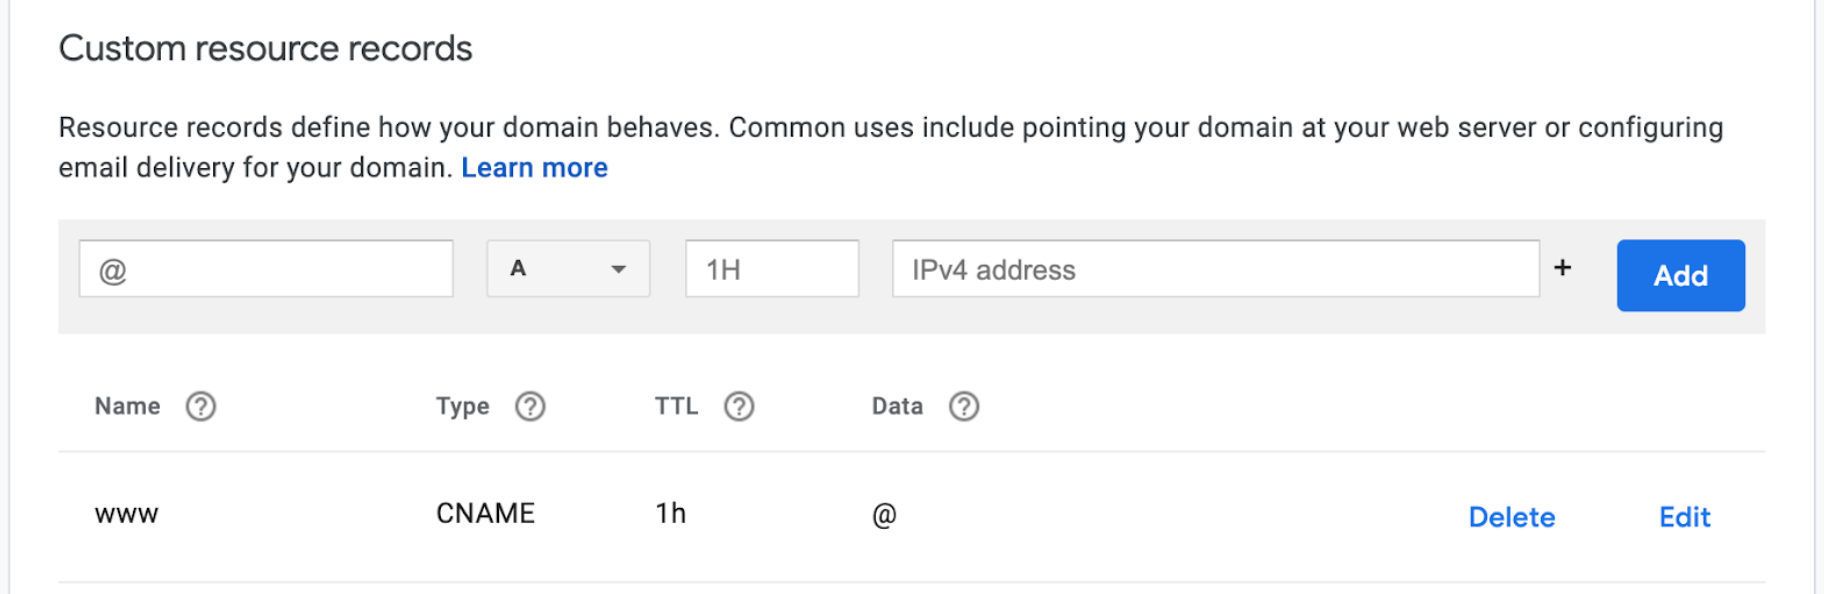This screenshot has height=594, width=1824.
Task: Click the www record row
Action: coord(127,513)
